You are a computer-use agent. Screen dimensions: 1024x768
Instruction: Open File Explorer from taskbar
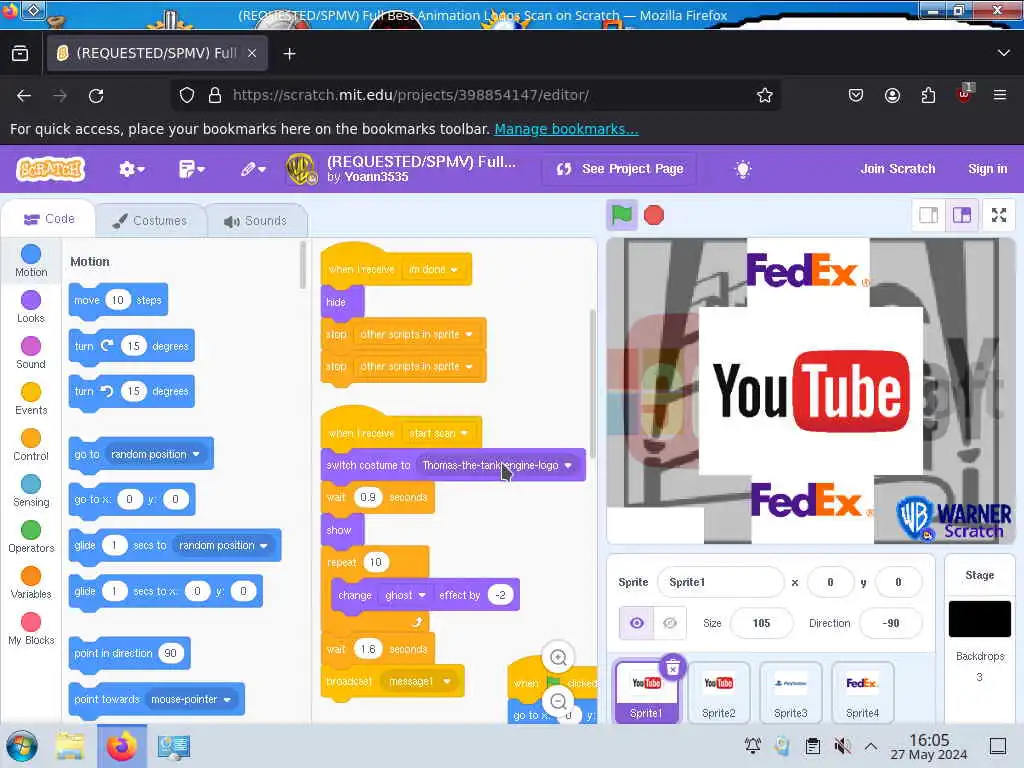(x=70, y=746)
